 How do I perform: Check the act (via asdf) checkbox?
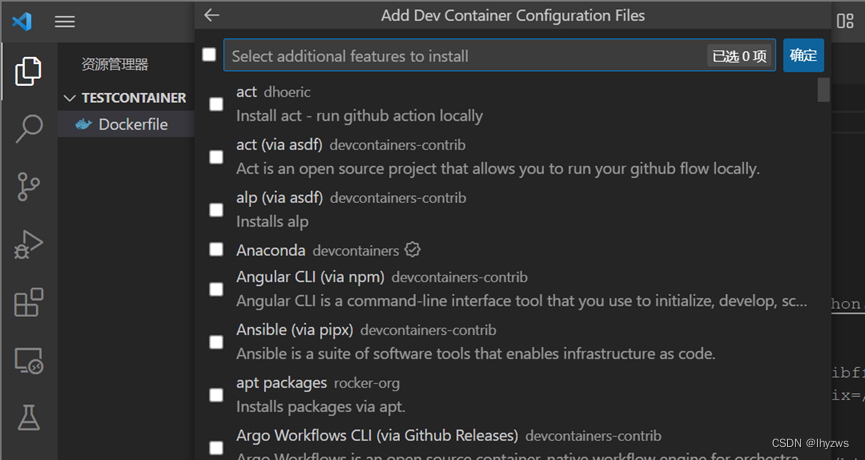coord(216,157)
